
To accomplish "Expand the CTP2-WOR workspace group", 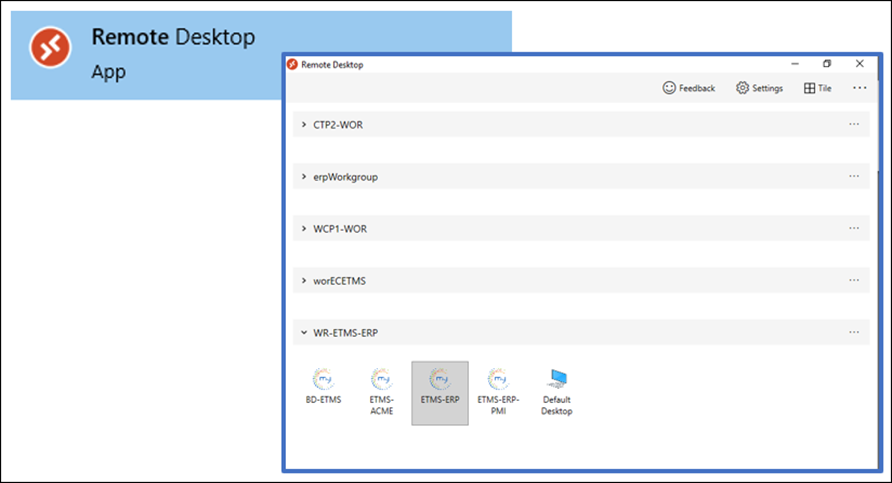I will point(304,125).
